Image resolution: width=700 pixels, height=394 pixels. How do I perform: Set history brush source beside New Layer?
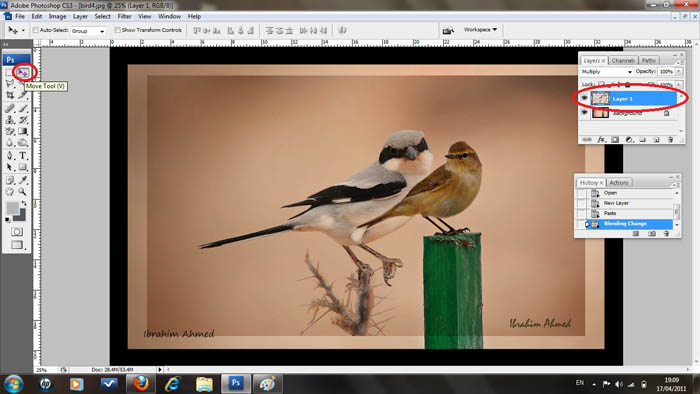point(581,203)
